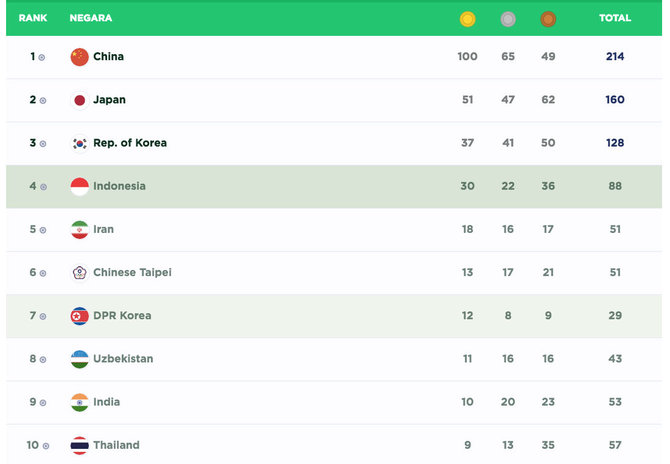
Task: Expand the rank 7 row arrow
Action: [x=42, y=316]
